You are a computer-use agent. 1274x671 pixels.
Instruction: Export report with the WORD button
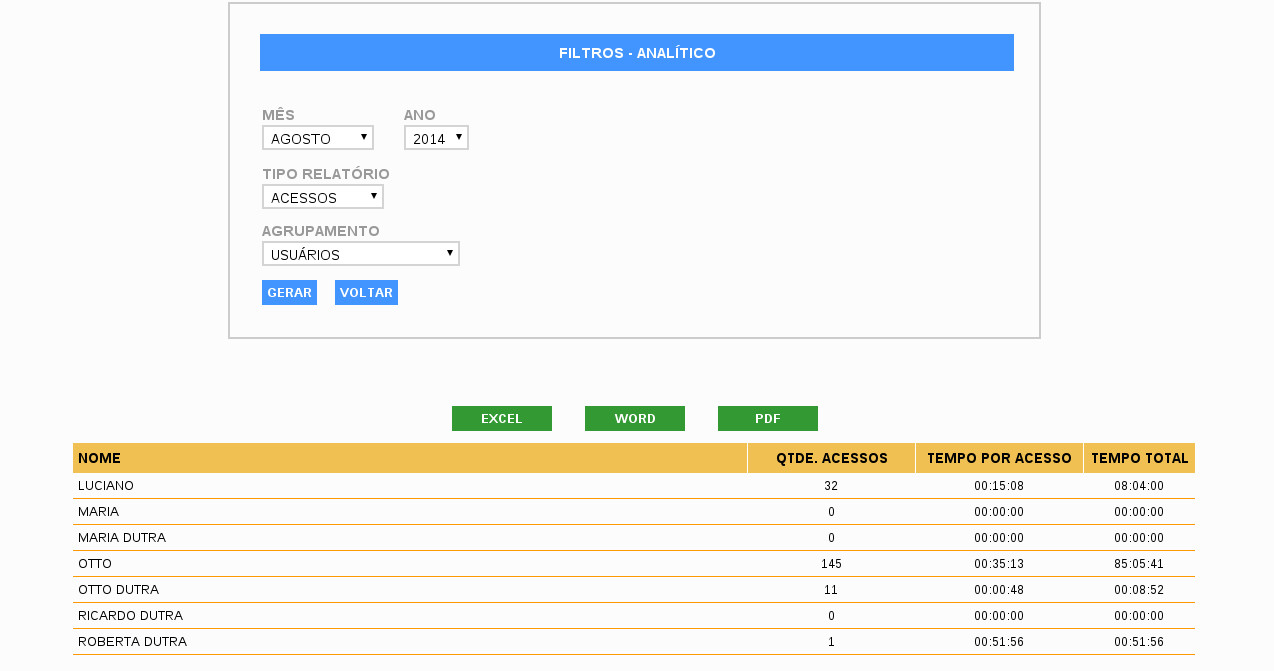coord(635,419)
